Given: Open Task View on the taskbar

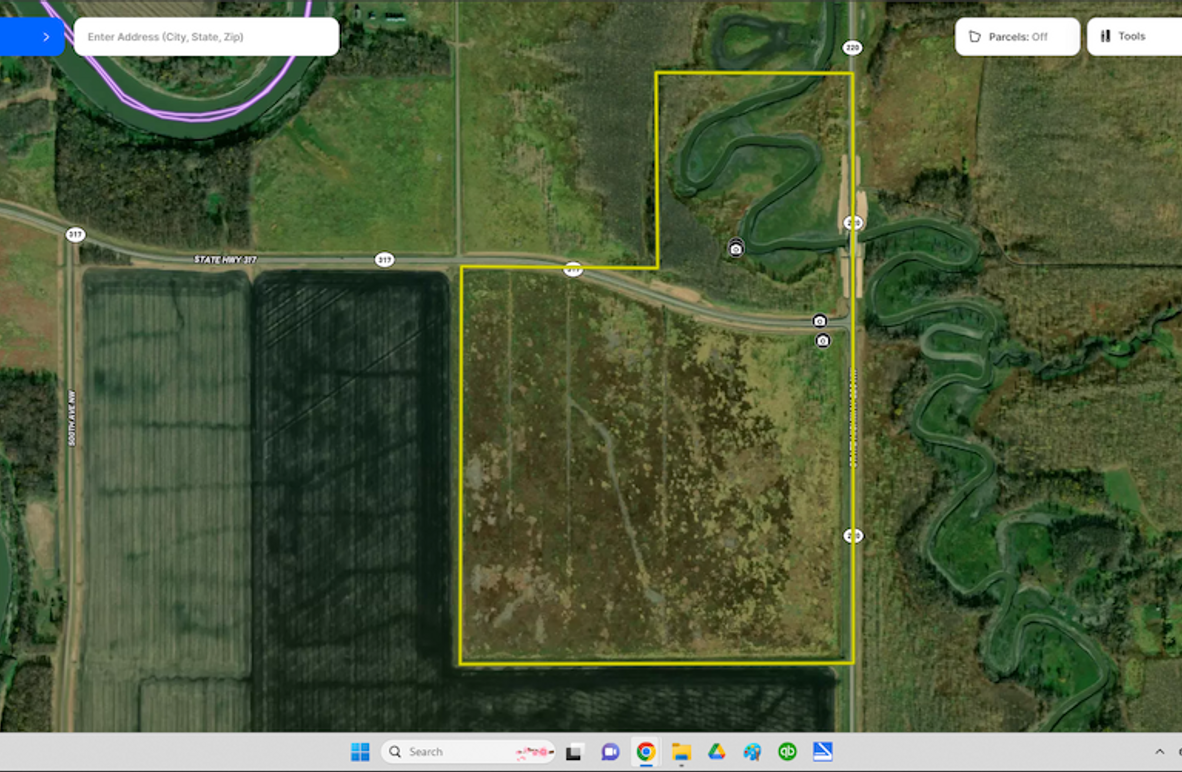Looking at the screenshot, I should click(574, 752).
